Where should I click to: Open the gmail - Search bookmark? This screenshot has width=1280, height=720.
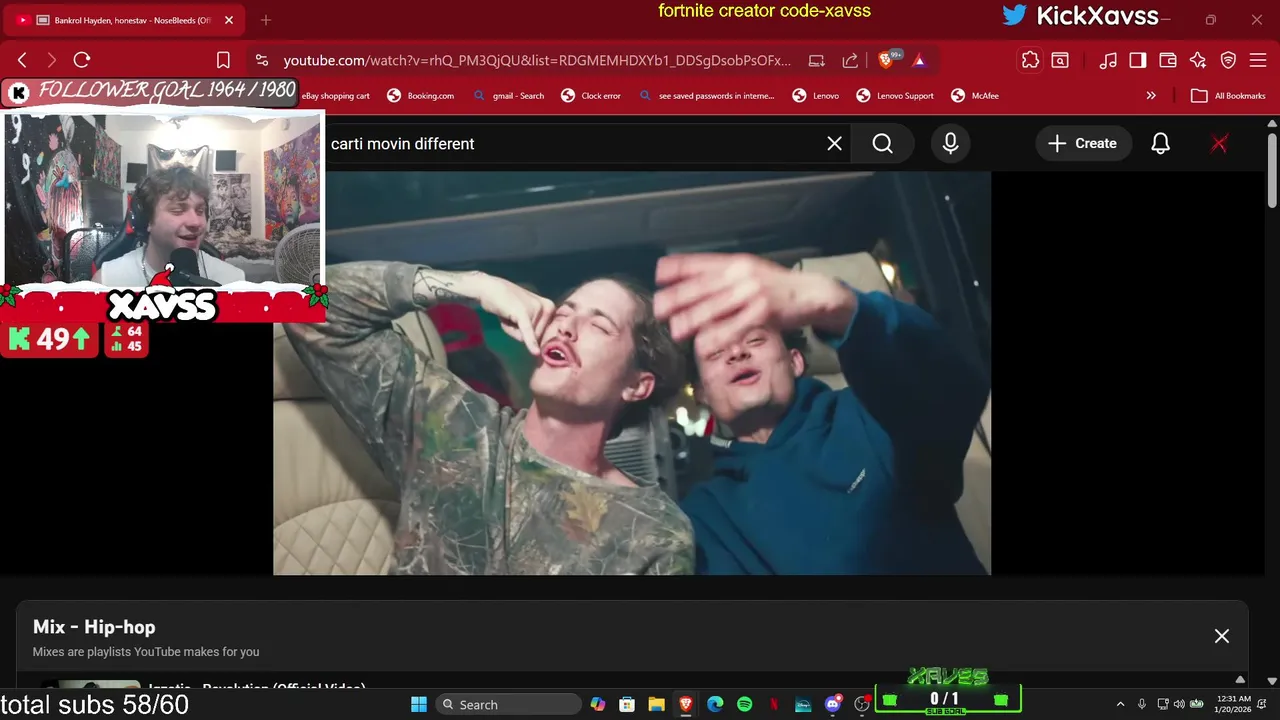[508, 96]
